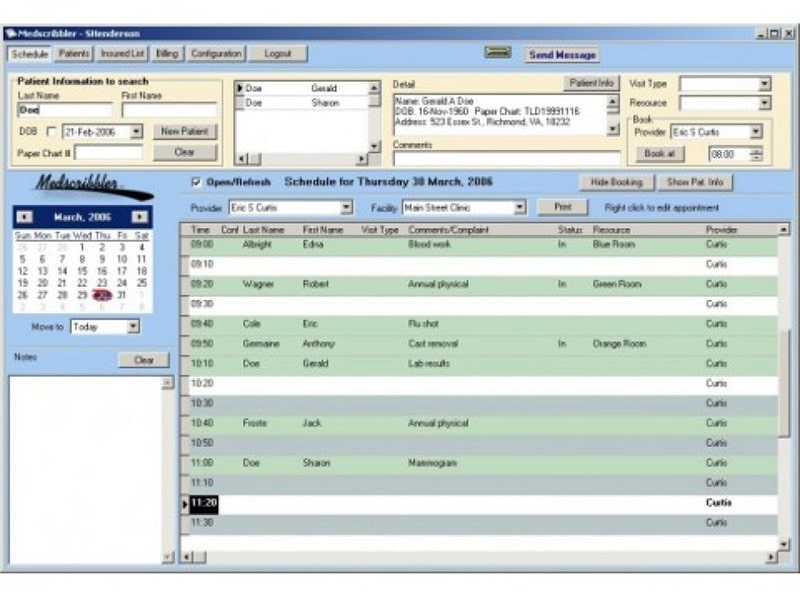
Task: Open the Facility dropdown
Action: click(519, 208)
